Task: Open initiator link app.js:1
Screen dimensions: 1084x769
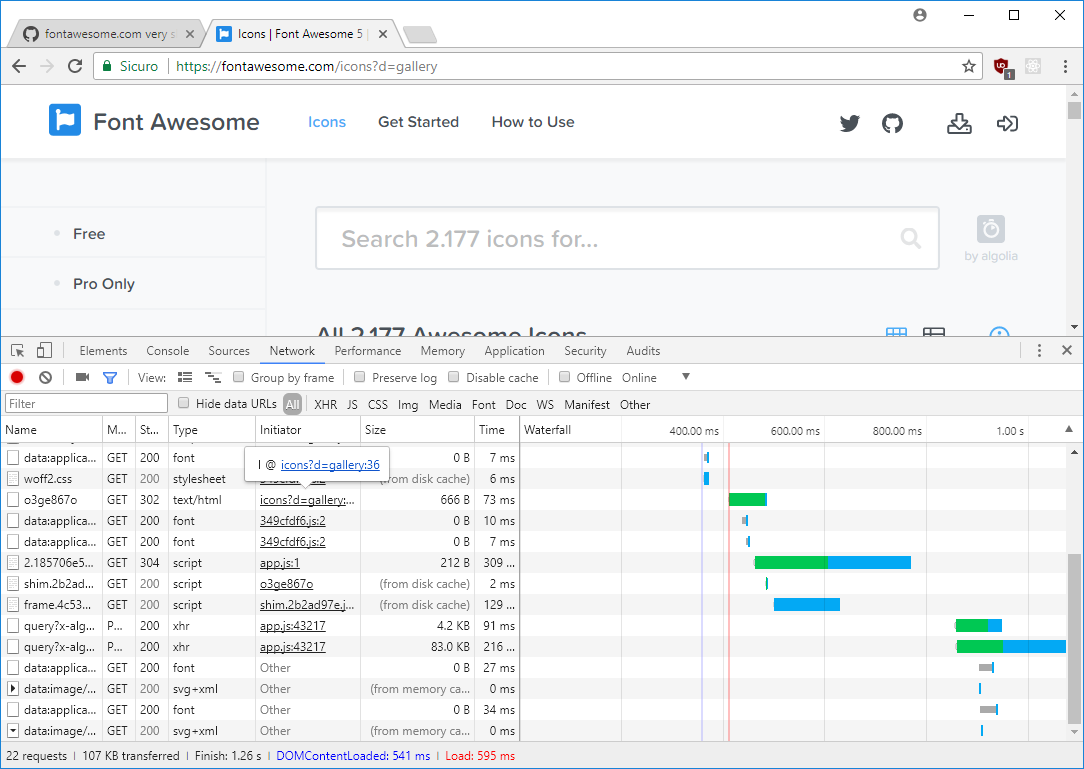Action: click(279, 563)
